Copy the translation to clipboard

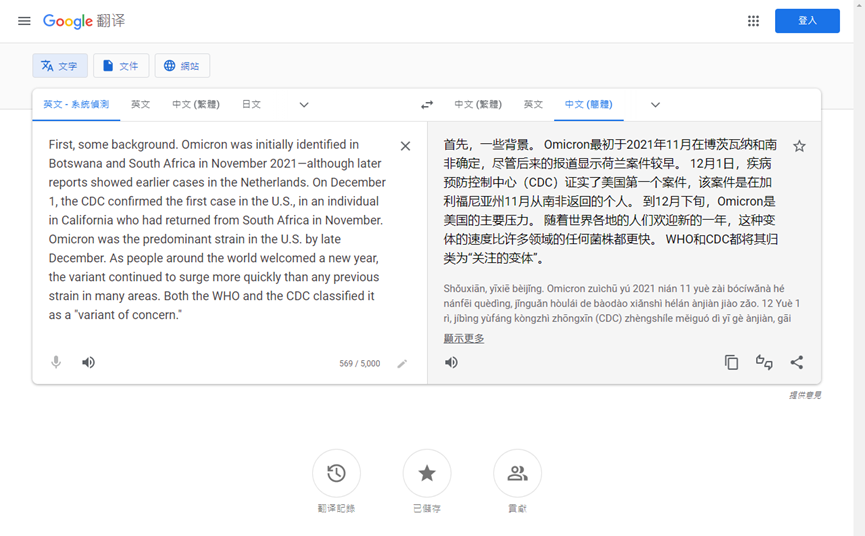pos(731,362)
